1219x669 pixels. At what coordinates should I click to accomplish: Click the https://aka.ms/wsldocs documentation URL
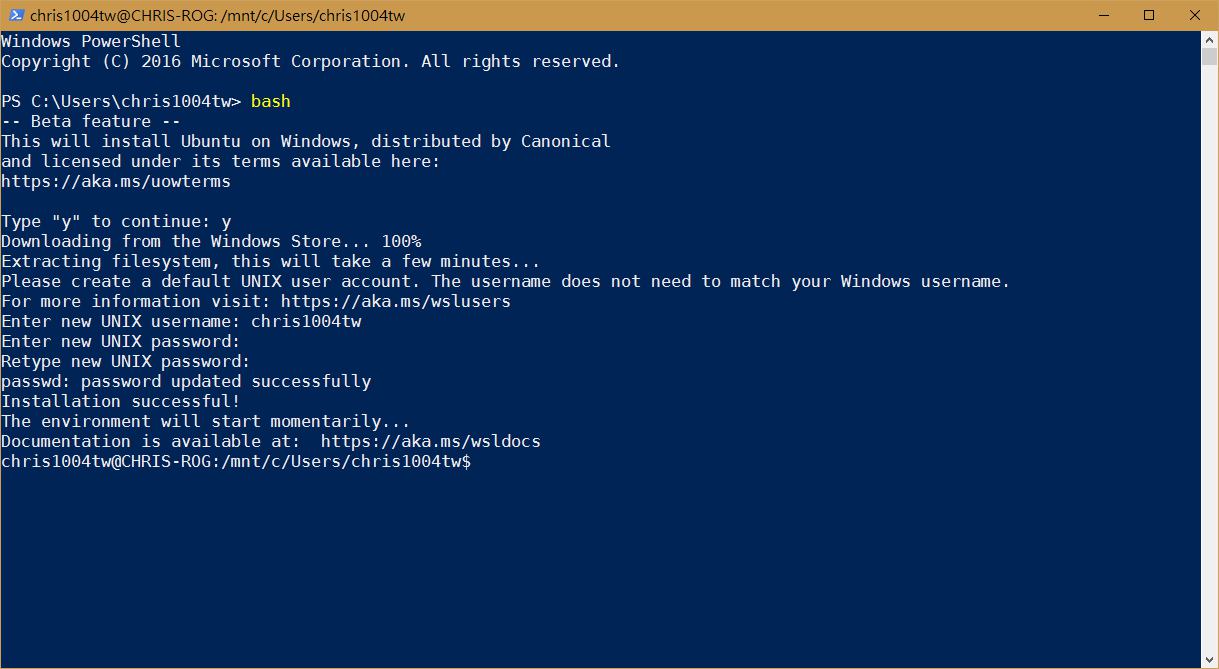tap(431, 441)
